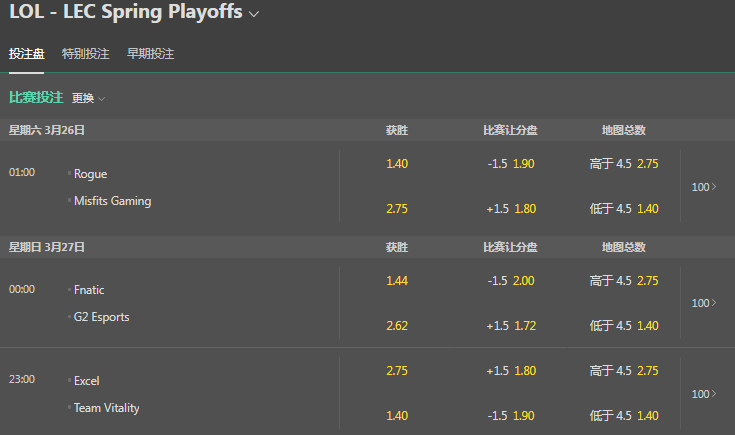Pick Misfits Gaming to win at 2.75
This screenshot has width=735, height=435.
[x=397, y=209]
